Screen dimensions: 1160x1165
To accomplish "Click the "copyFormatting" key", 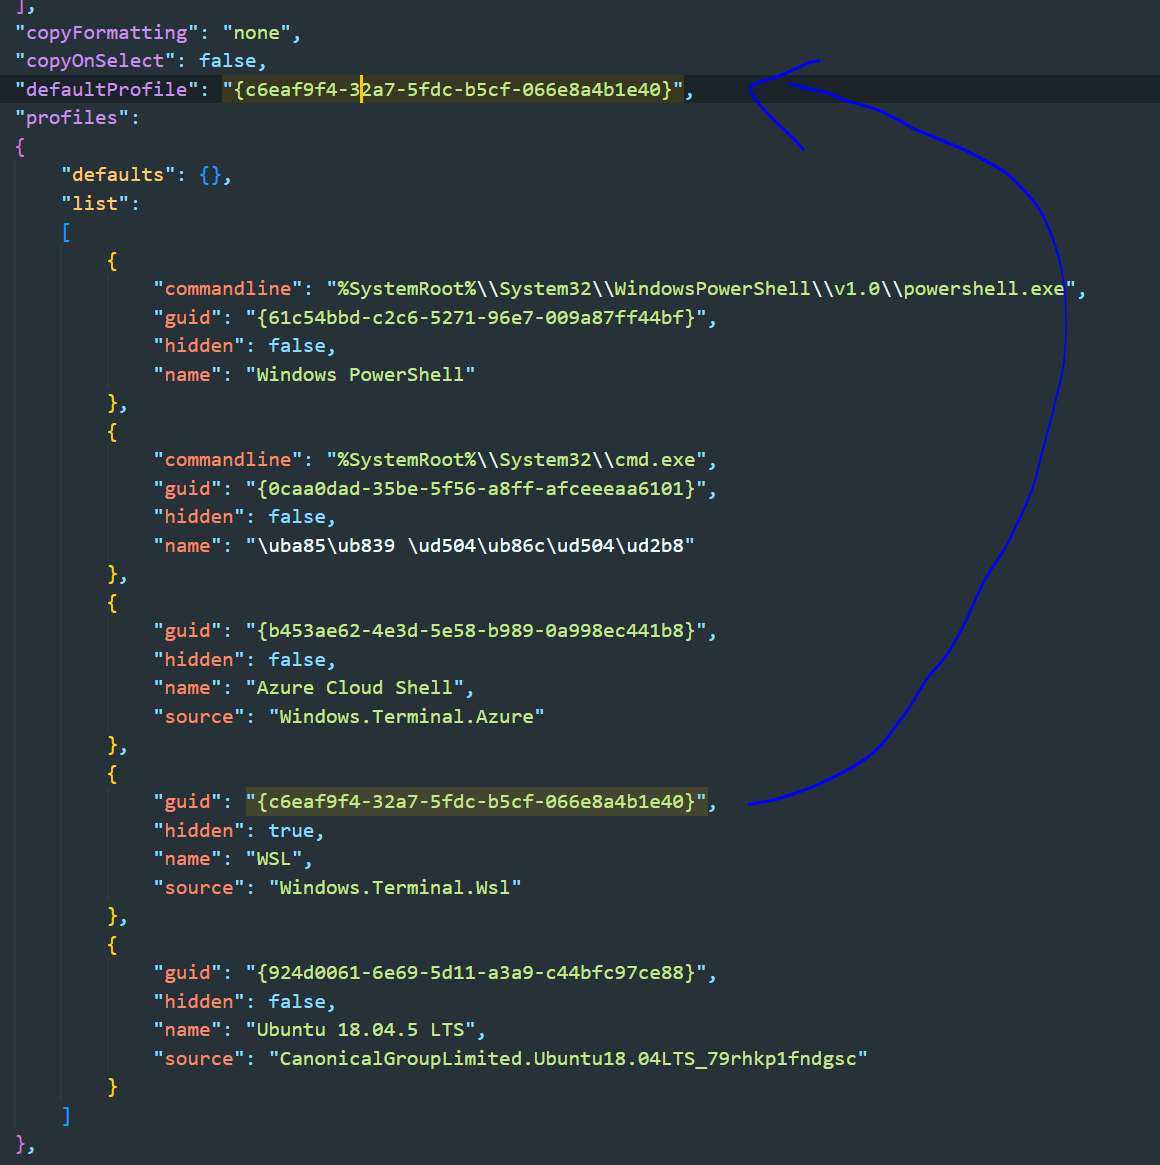I will [x=107, y=33].
